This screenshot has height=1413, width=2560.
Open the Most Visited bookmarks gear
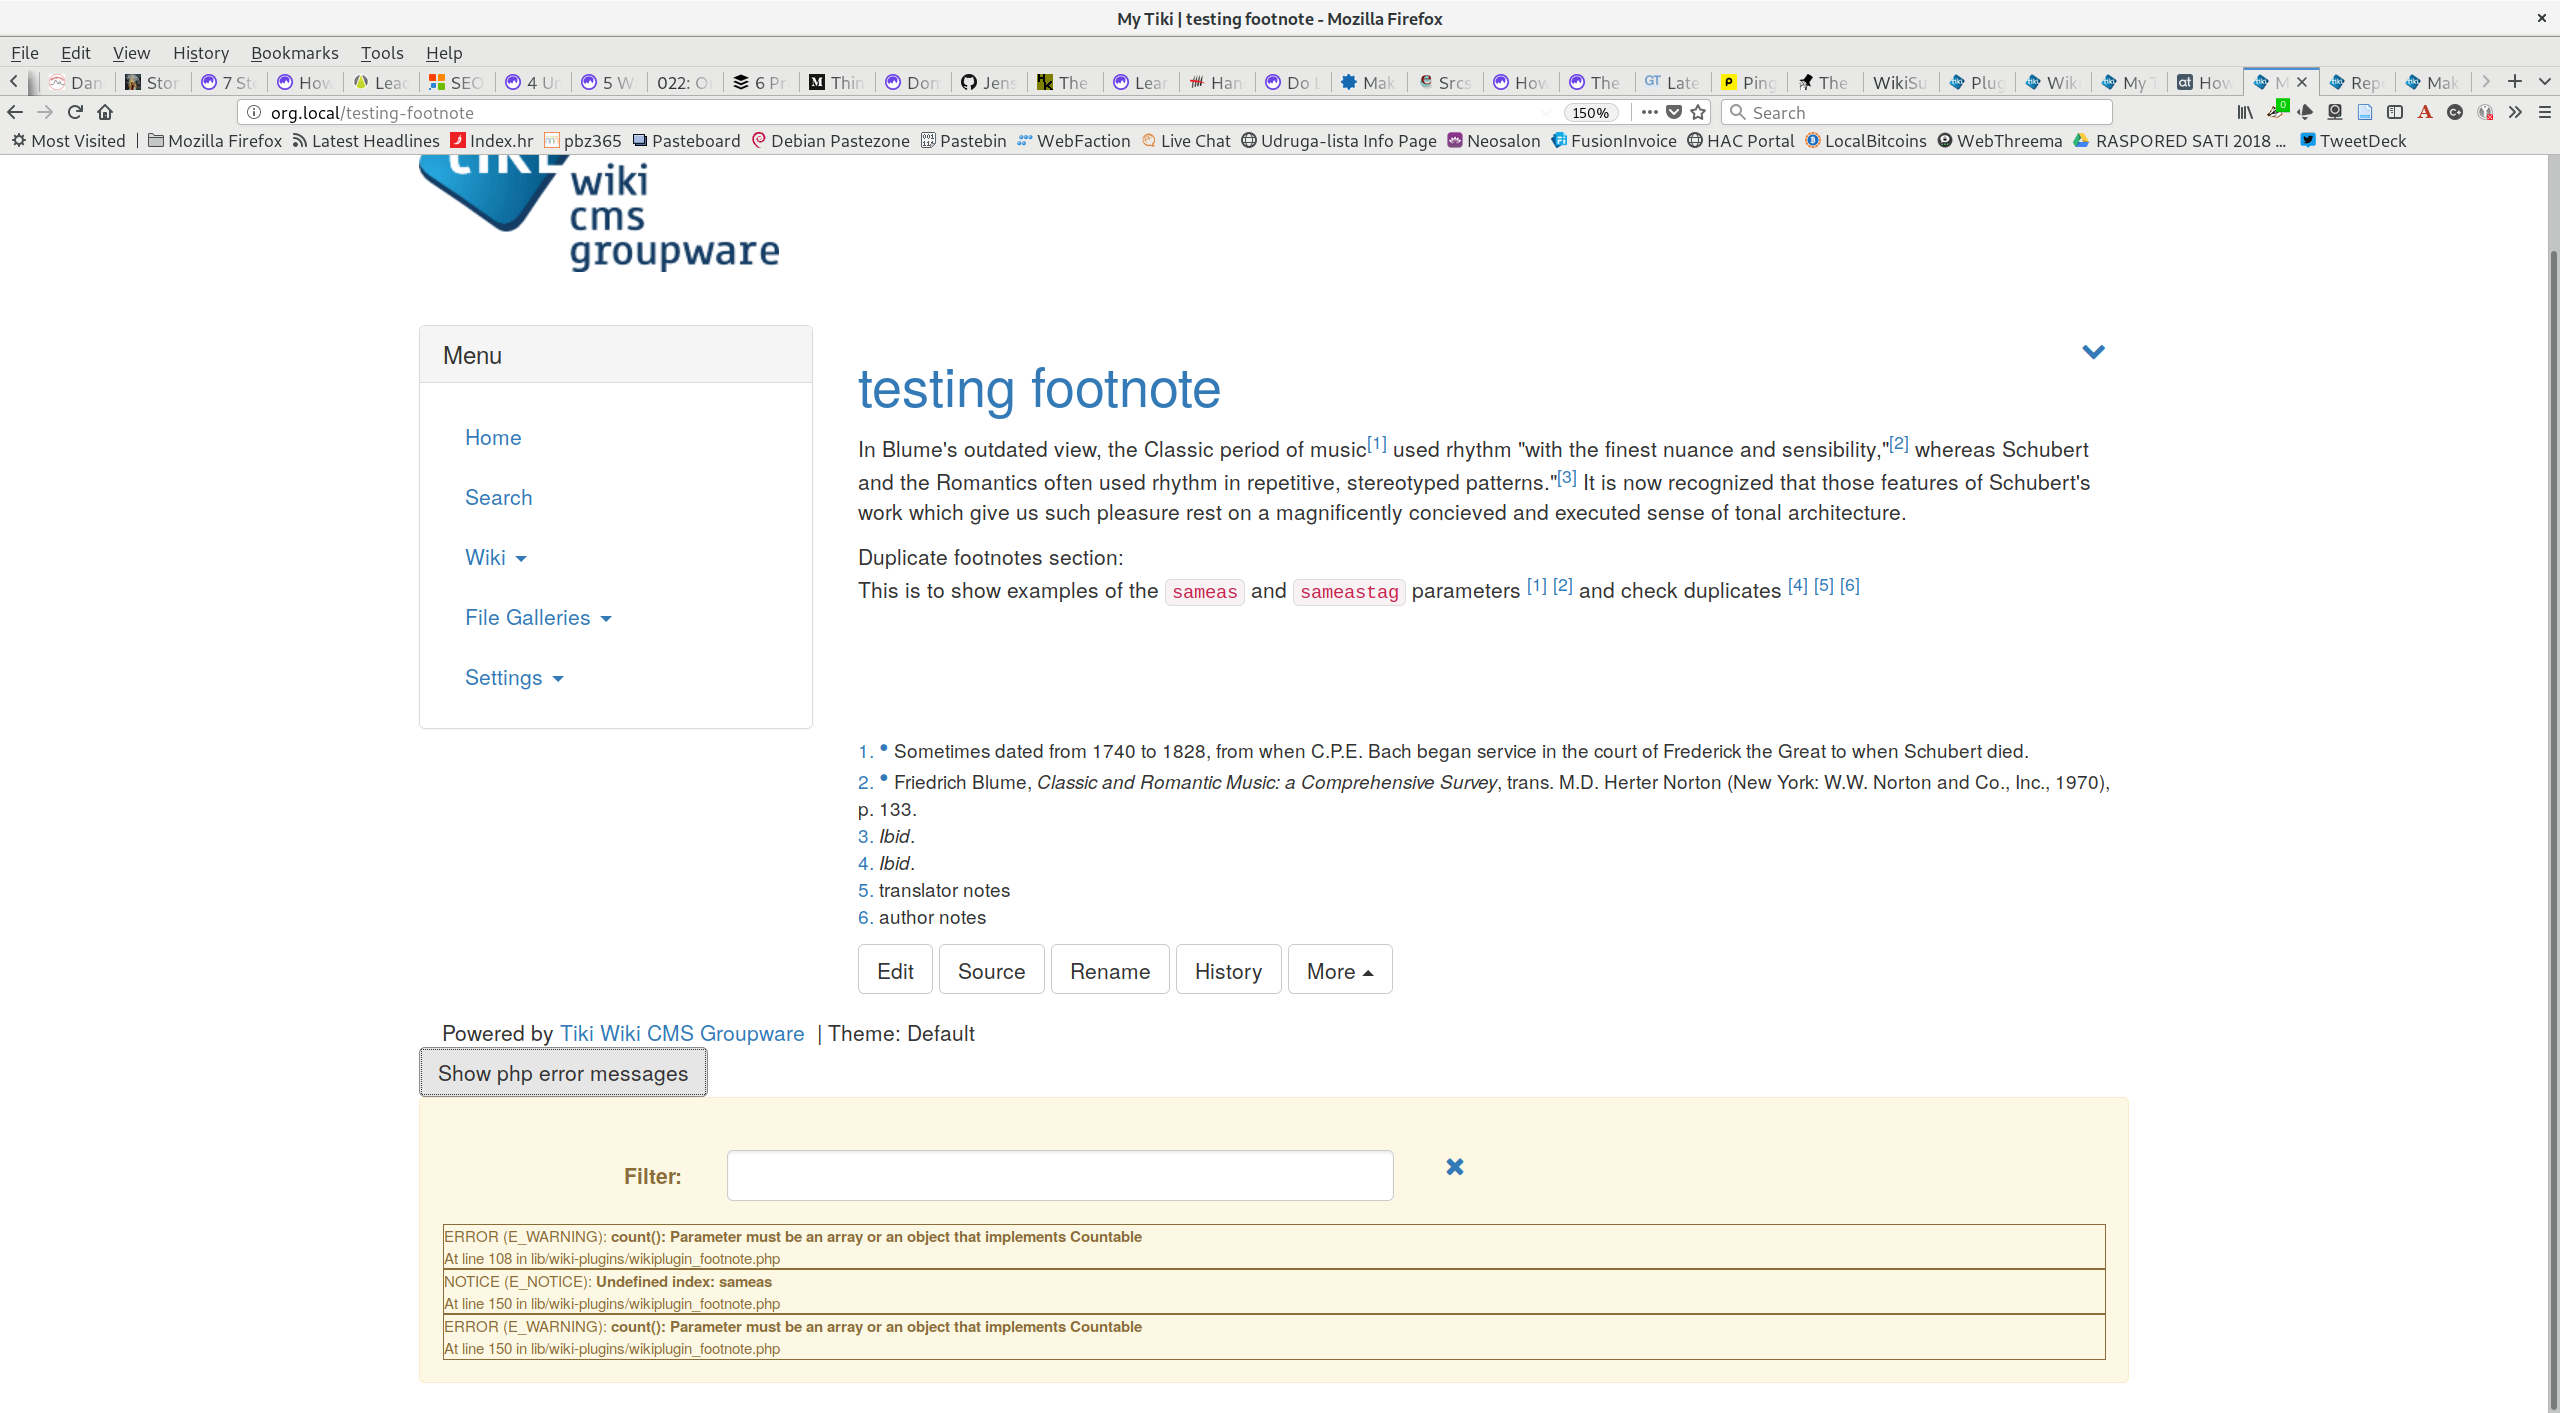tap(68, 141)
